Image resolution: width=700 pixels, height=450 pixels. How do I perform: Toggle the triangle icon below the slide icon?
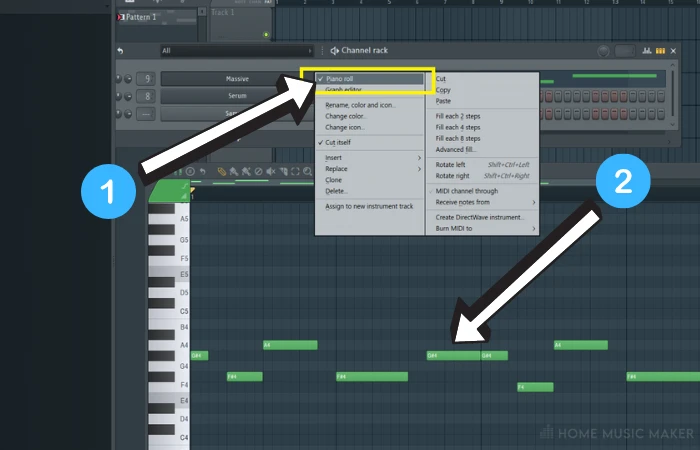tap(184, 196)
